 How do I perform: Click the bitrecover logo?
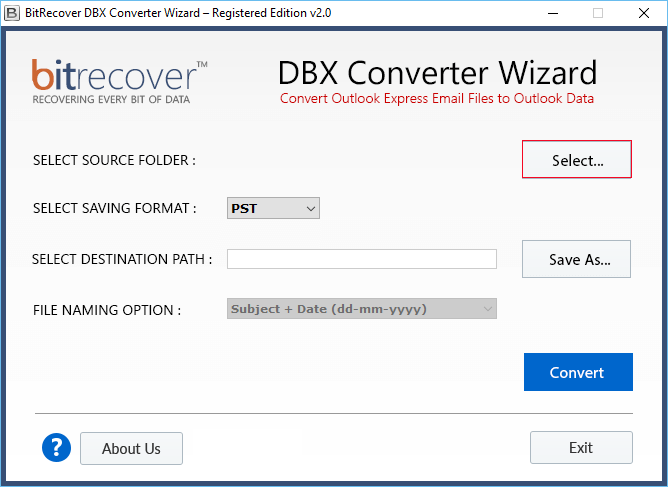pos(120,81)
